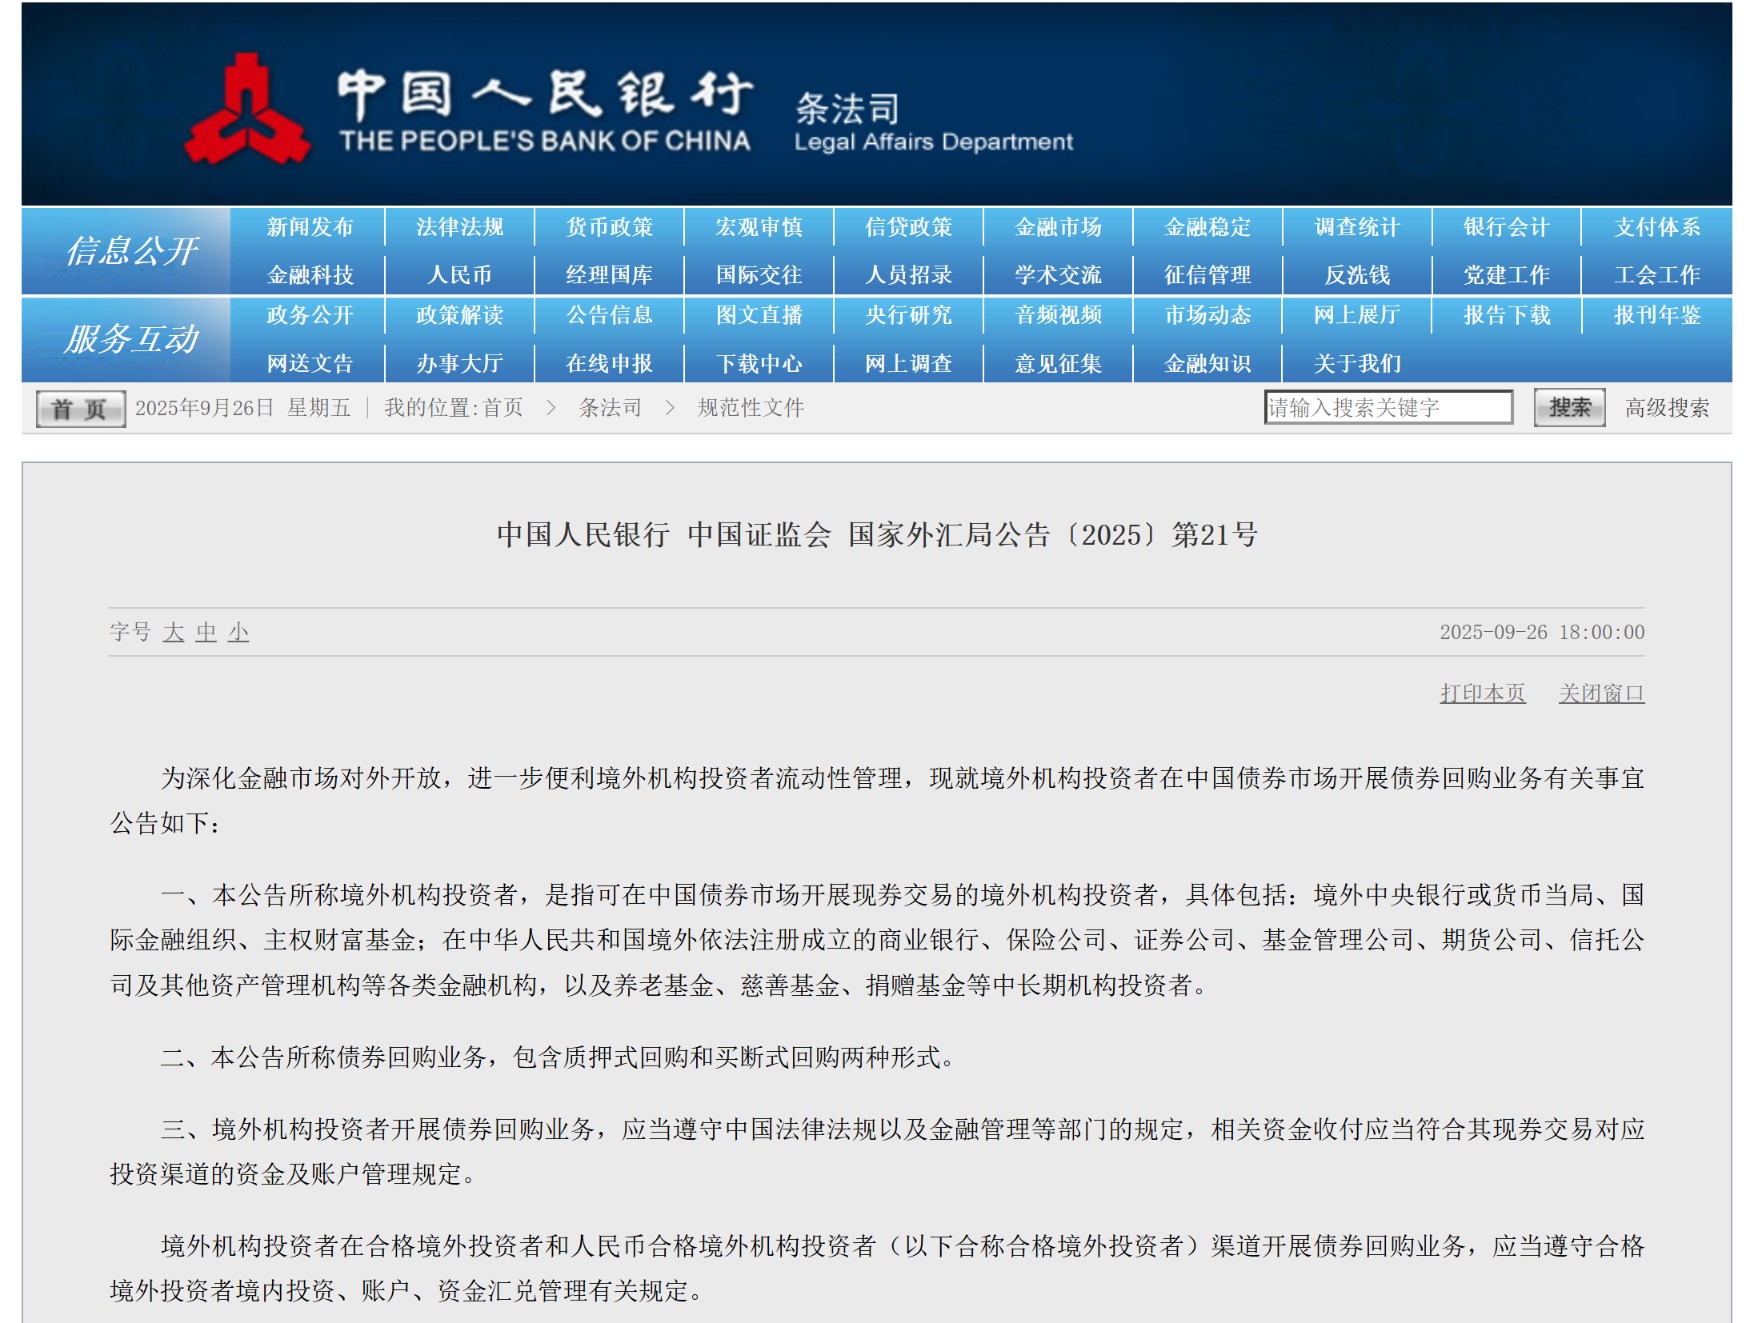Click the 首页 home button

pos(80,409)
